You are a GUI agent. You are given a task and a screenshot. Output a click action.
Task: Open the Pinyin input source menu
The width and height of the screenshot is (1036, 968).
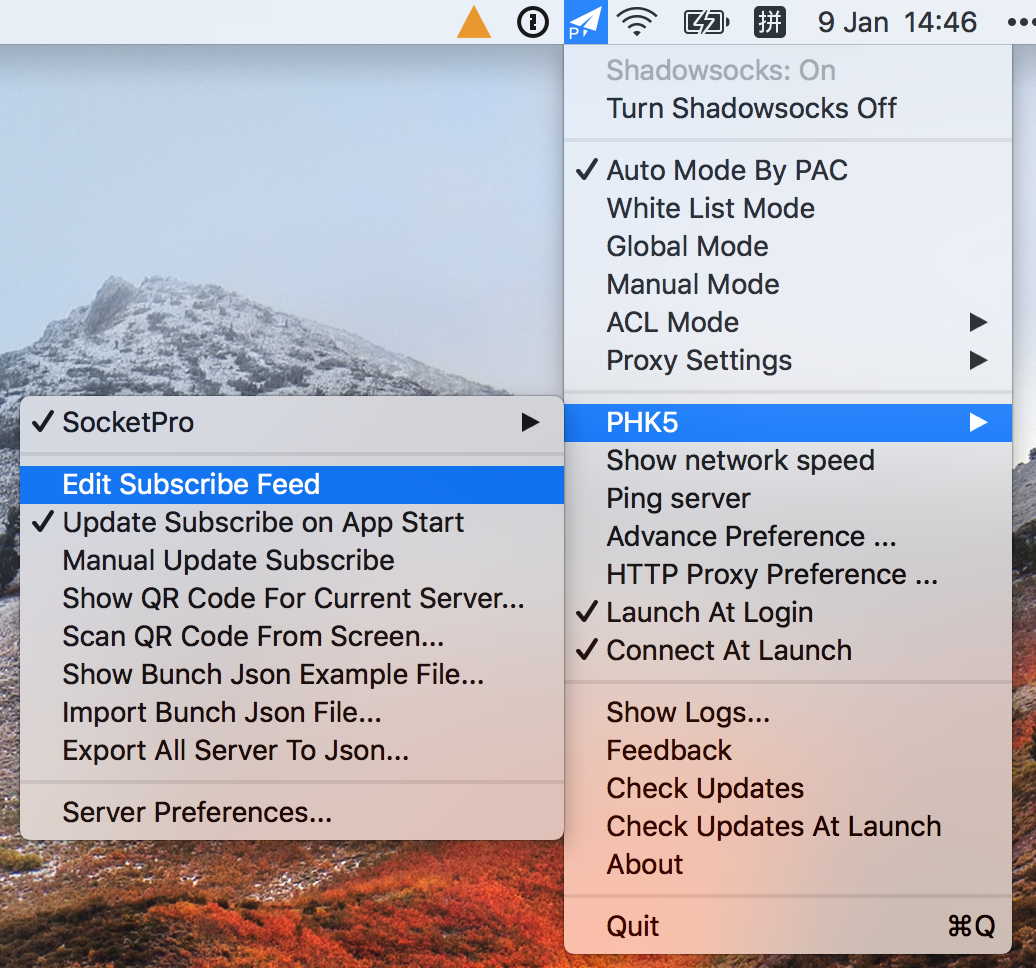pyautogui.click(x=770, y=22)
